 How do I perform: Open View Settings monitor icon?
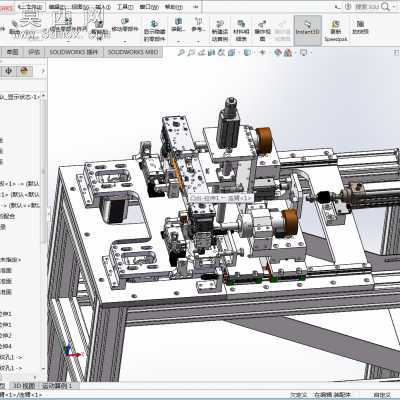coord(303,52)
